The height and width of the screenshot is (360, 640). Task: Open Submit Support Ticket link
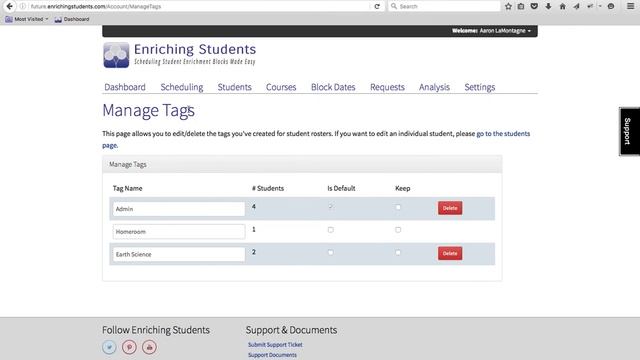(275, 344)
